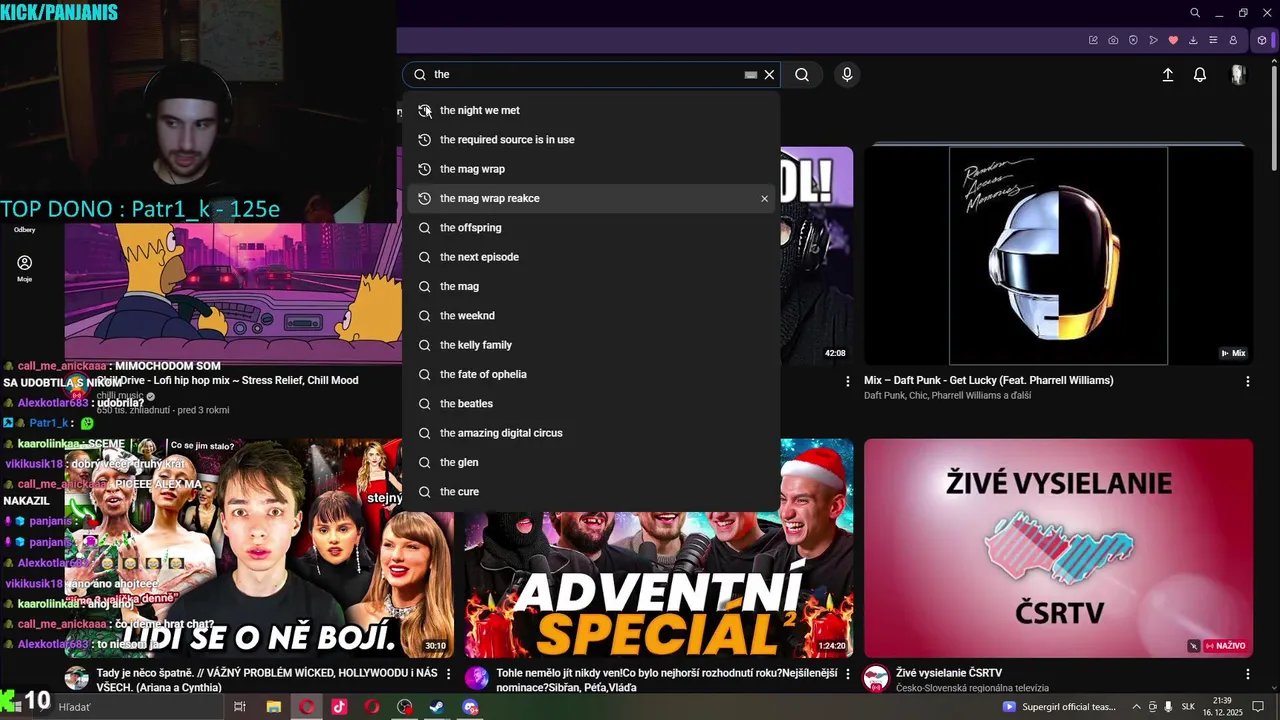Open more options for 'Tady je něco špatně' video
Image resolution: width=1280 pixels, height=720 pixels.
click(448, 674)
